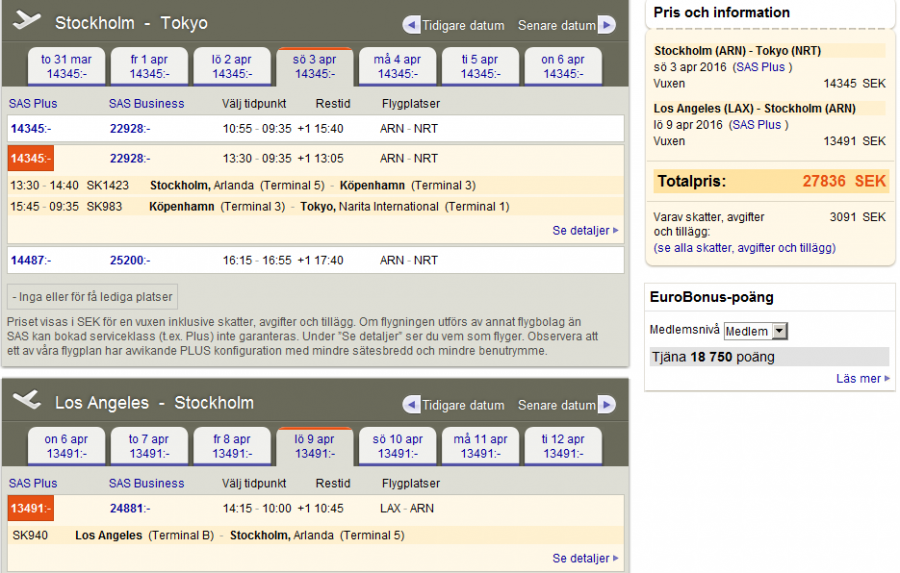Click the later-date arrow for Los Angeles - Stockholm
This screenshot has width=900, height=573.
(x=606, y=405)
